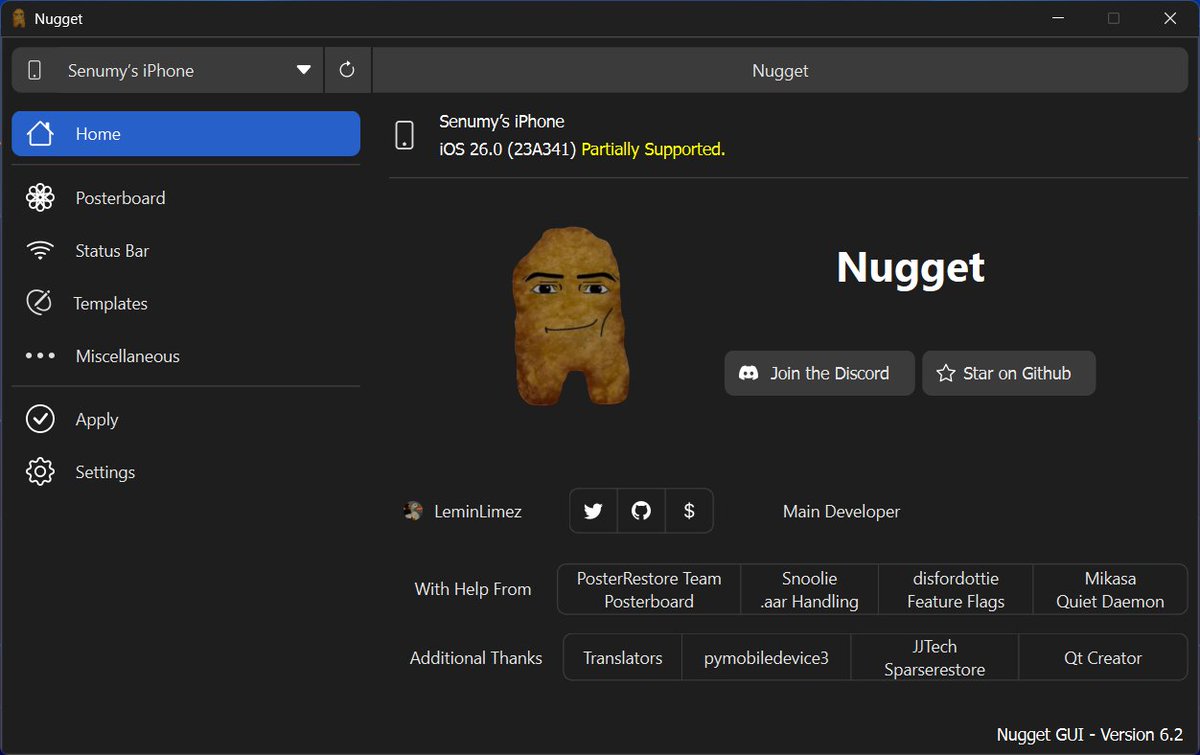This screenshot has height=755, width=1200.
Task: Click disfordottie Feature Flags button
Action: tap(956, 590)
